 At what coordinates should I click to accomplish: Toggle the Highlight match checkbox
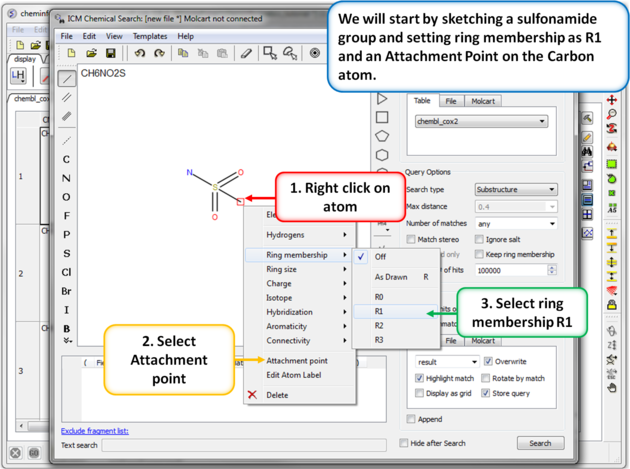pos(420,378)
